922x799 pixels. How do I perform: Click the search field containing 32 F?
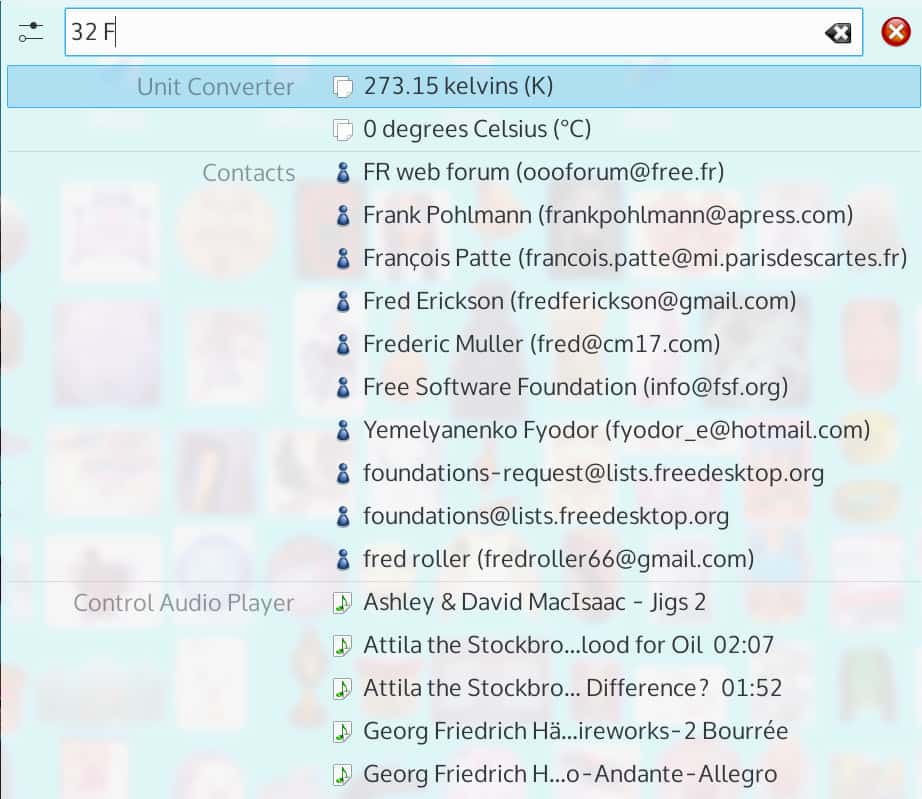pyautogui.click(x=463, y=32)
